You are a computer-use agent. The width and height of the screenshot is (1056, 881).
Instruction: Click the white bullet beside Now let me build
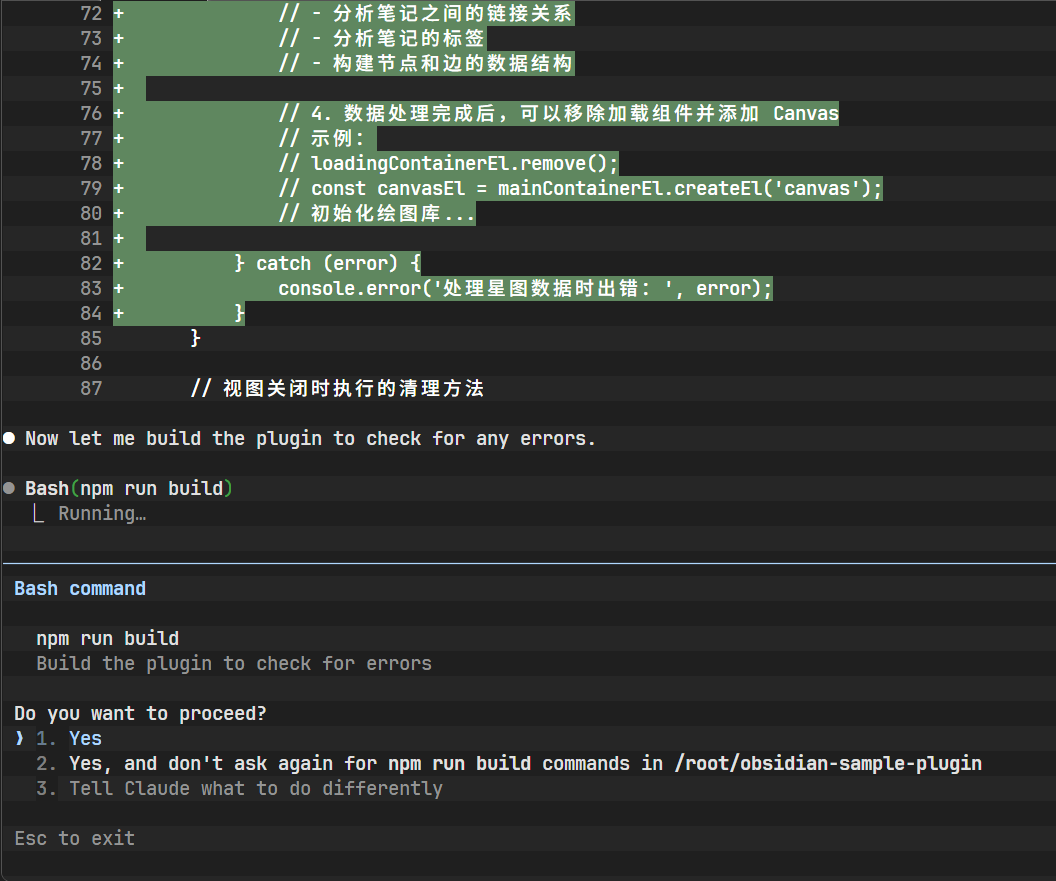pyautogui.click(x=9, y=438)
